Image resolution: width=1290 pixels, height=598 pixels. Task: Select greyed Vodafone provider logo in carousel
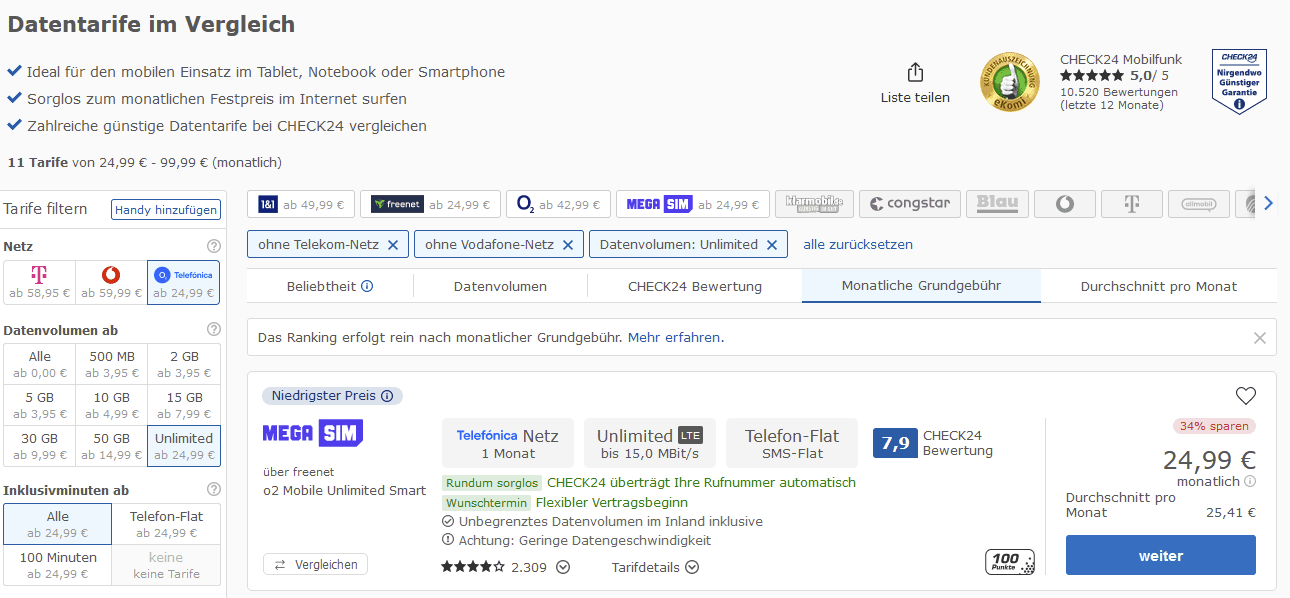tap(1064, 204)
